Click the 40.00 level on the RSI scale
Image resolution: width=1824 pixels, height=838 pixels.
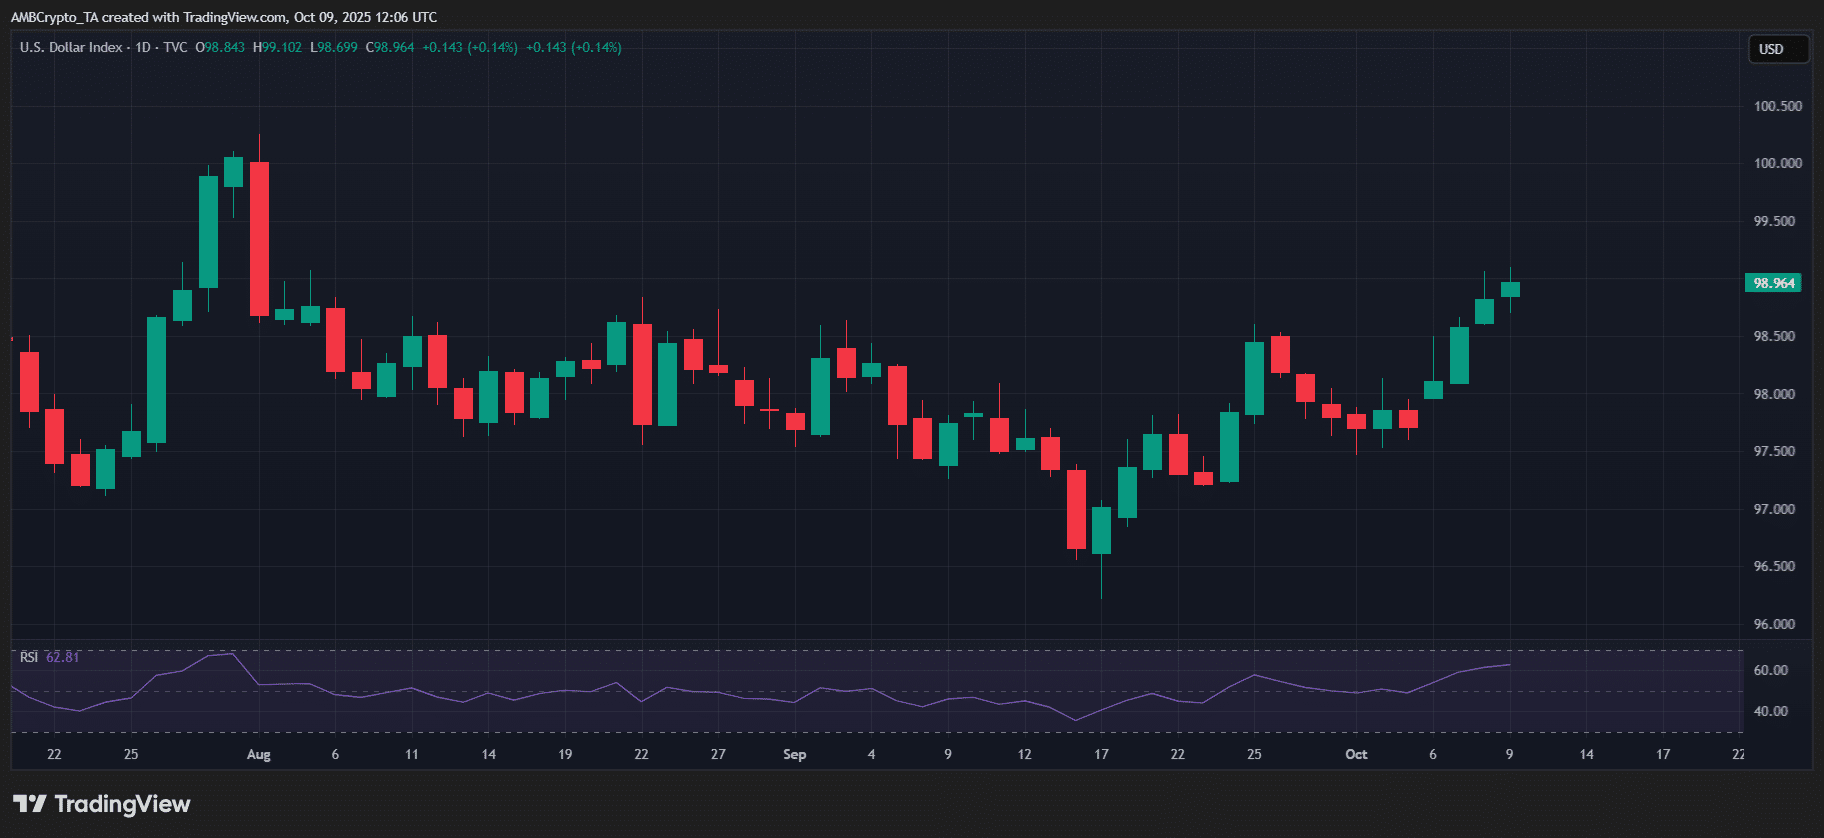[x=1770, y=711]
